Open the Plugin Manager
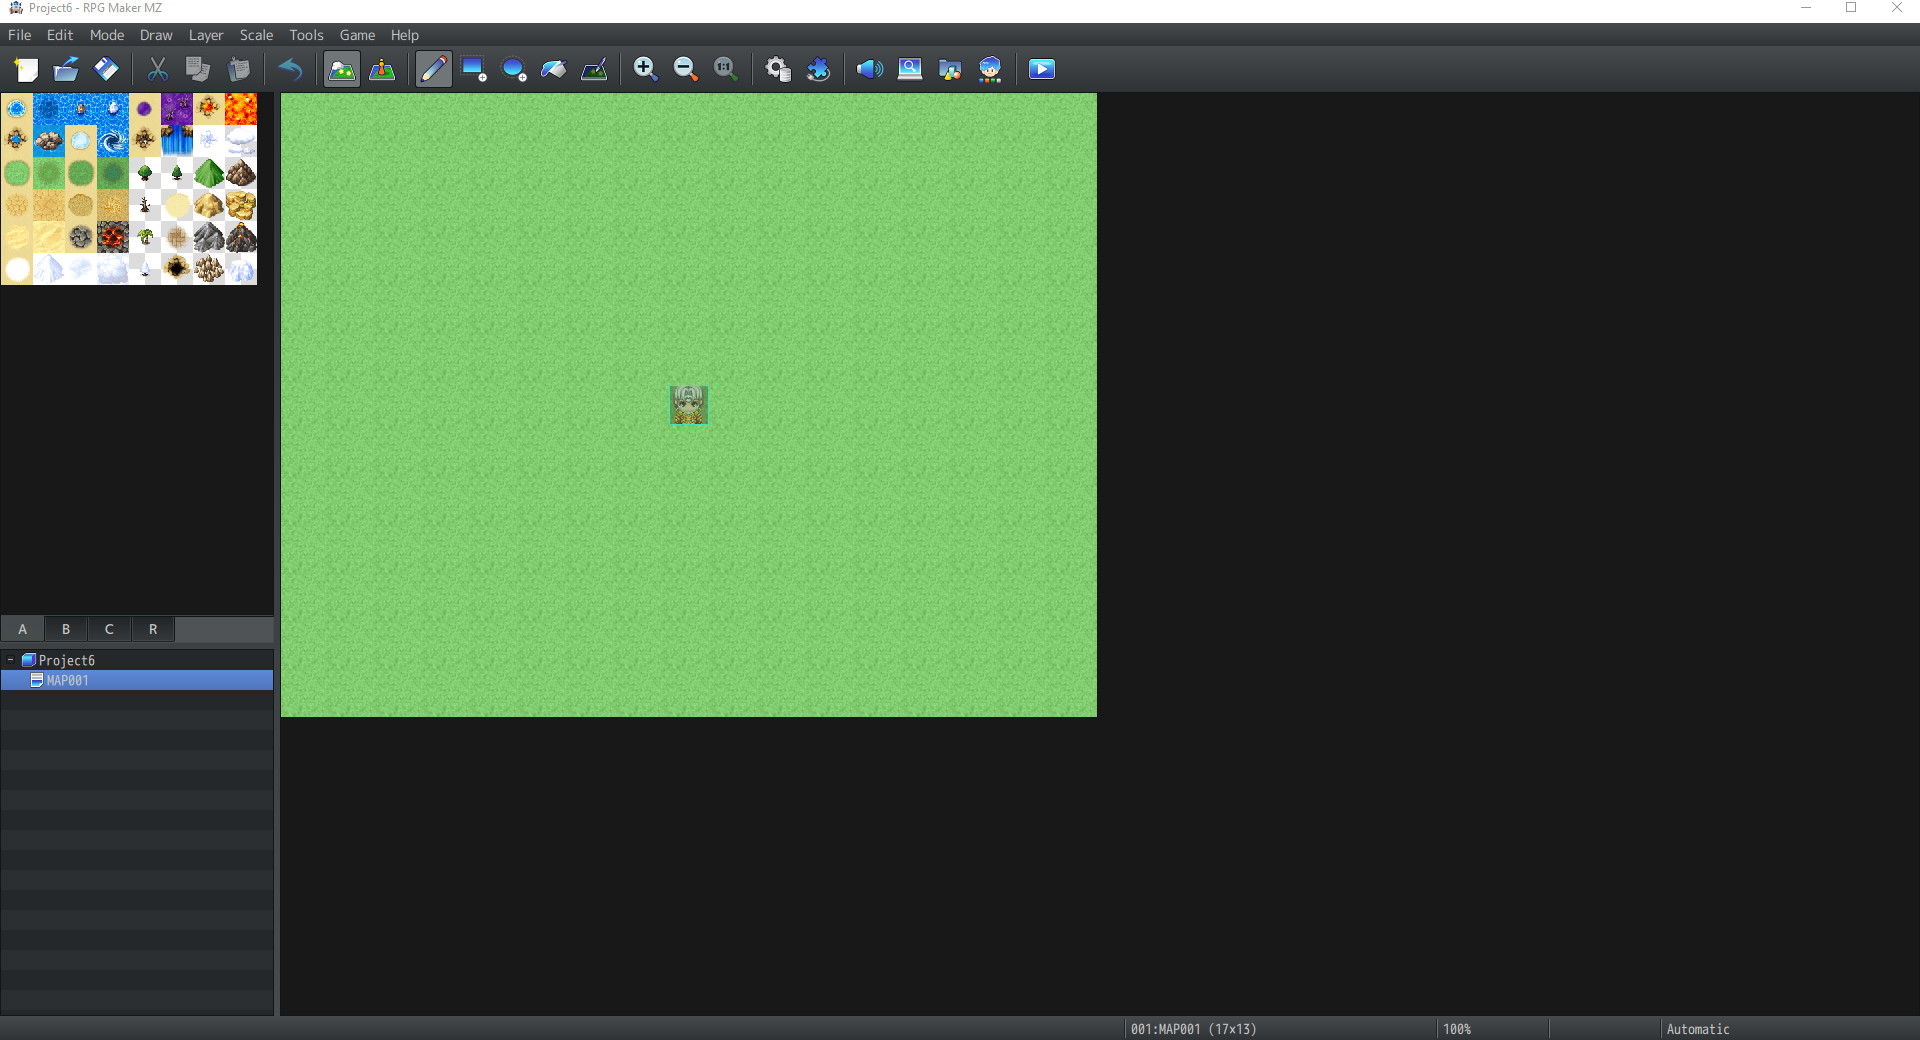The height and width of the screenshot is (1040, 1920). tap(819, 69)
